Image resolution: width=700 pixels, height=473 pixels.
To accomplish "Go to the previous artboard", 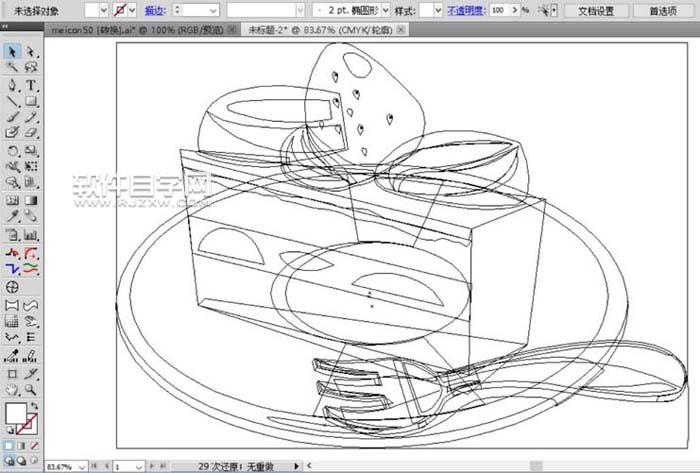I will coord(107,466).
